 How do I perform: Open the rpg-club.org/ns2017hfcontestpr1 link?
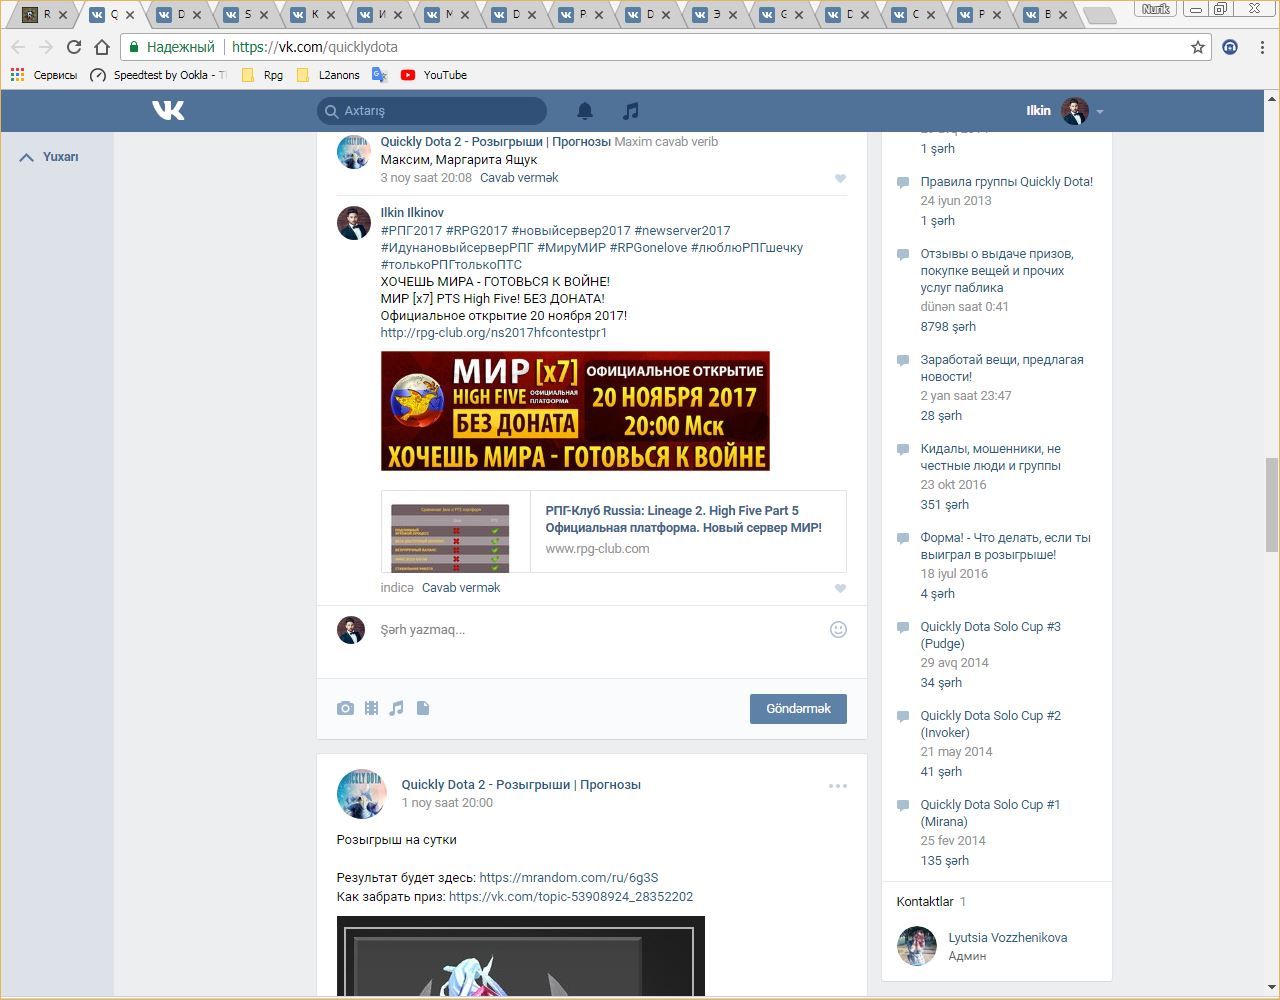[x=494, y=333]
